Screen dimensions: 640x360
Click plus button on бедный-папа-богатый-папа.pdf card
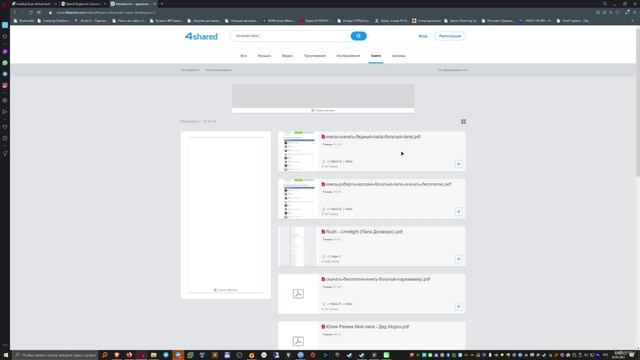[x=458, y=164]
